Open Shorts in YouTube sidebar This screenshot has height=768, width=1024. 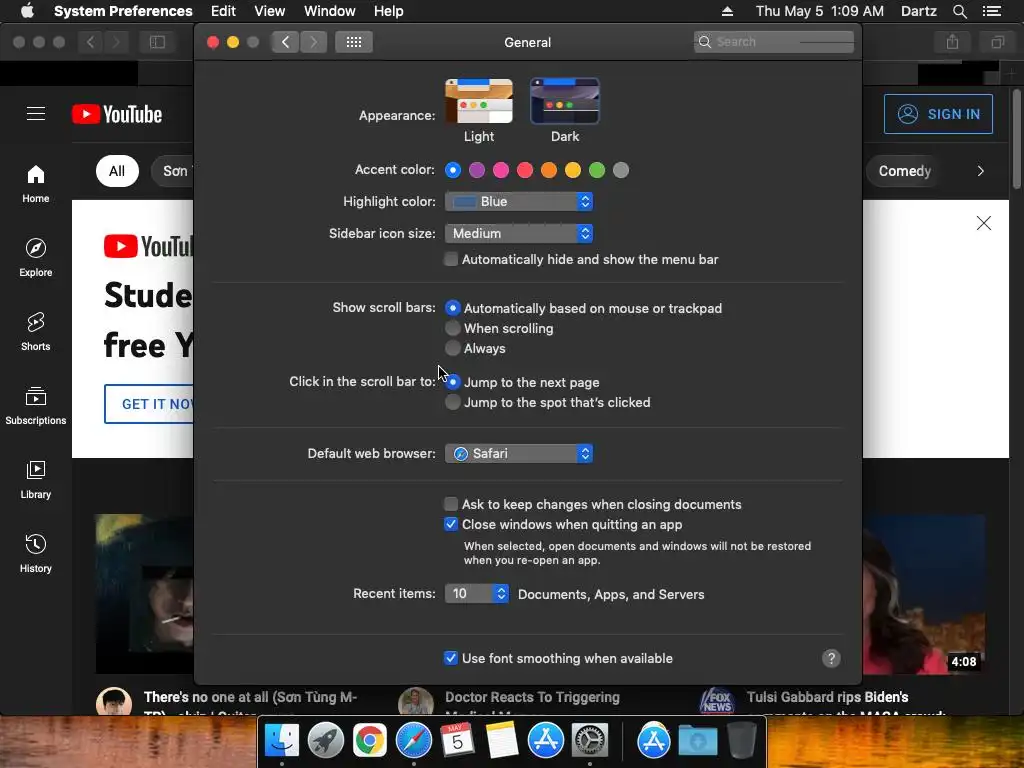click(35, 332)
